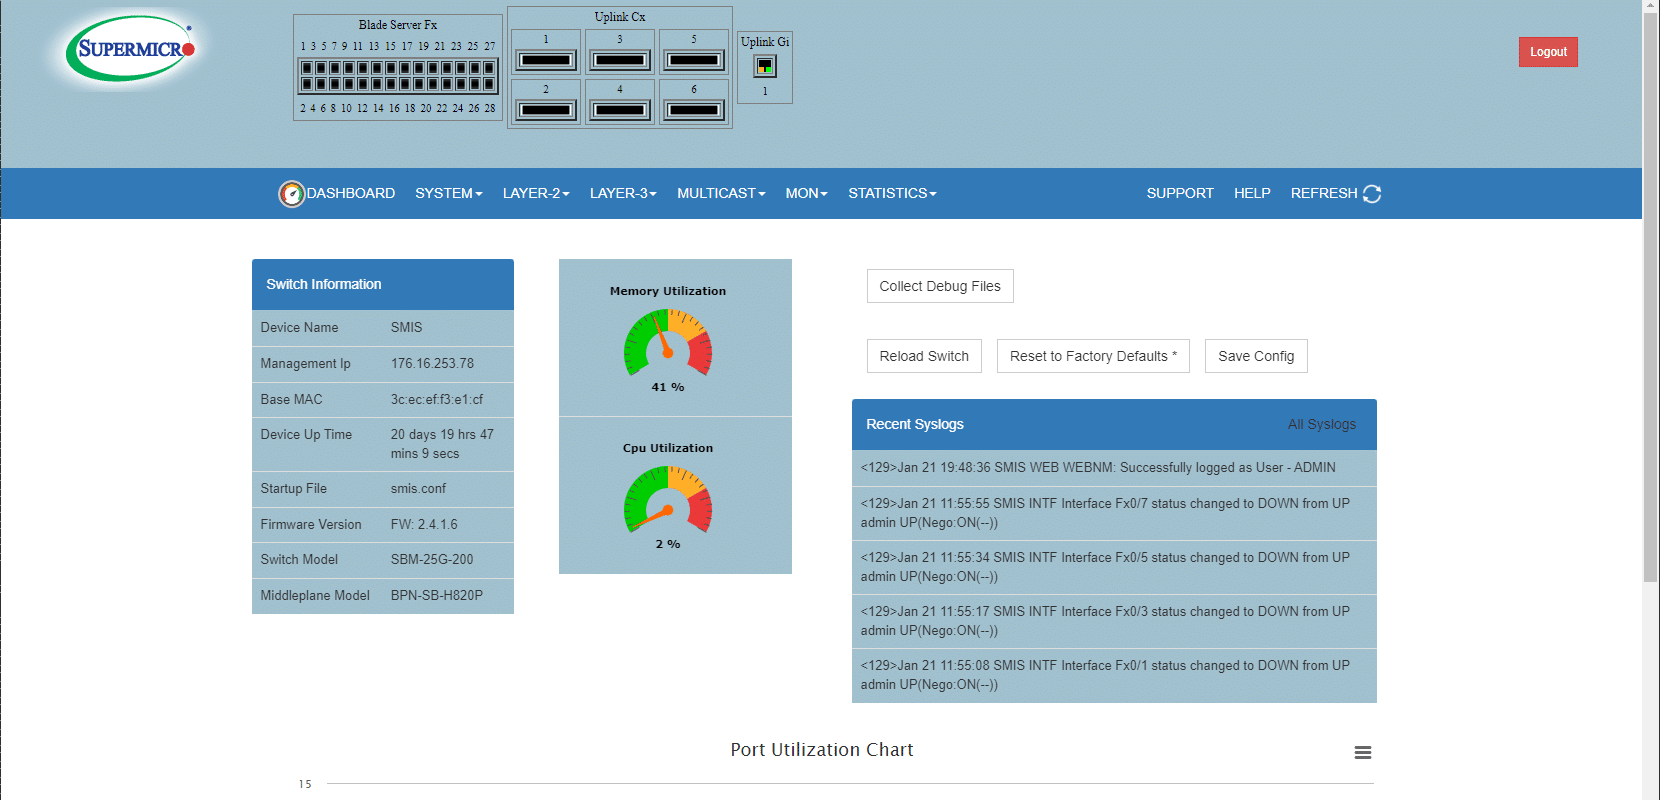1660x800 pixels.
Task: Click the Supermicro logo
Action: tap(130, 48)
